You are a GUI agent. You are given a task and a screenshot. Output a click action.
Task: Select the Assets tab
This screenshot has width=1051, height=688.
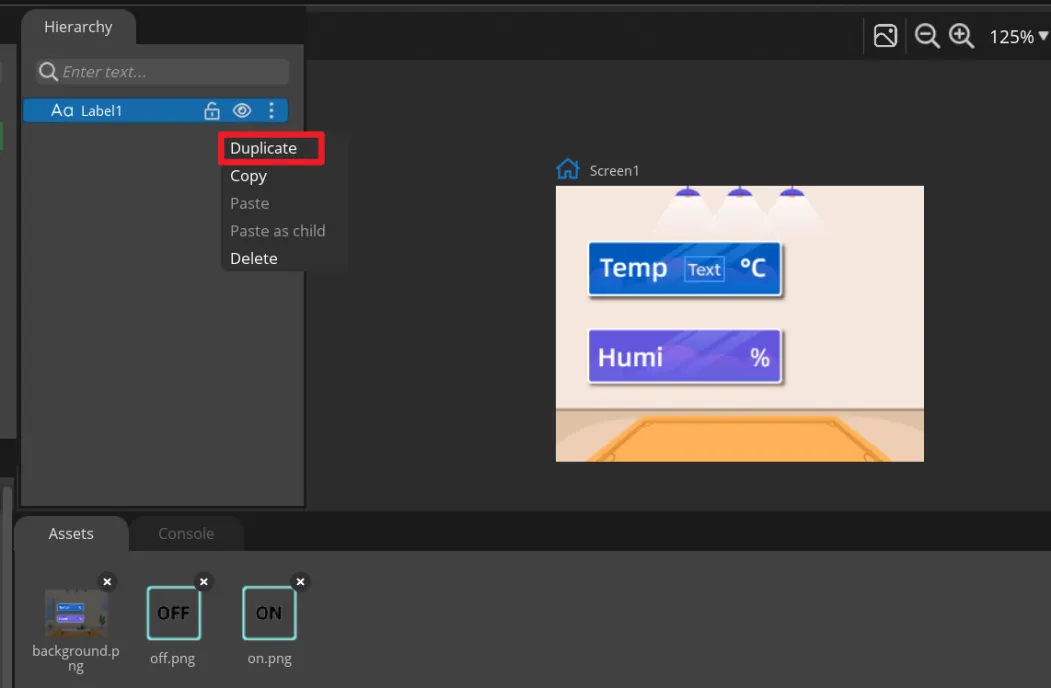(71, 534)
